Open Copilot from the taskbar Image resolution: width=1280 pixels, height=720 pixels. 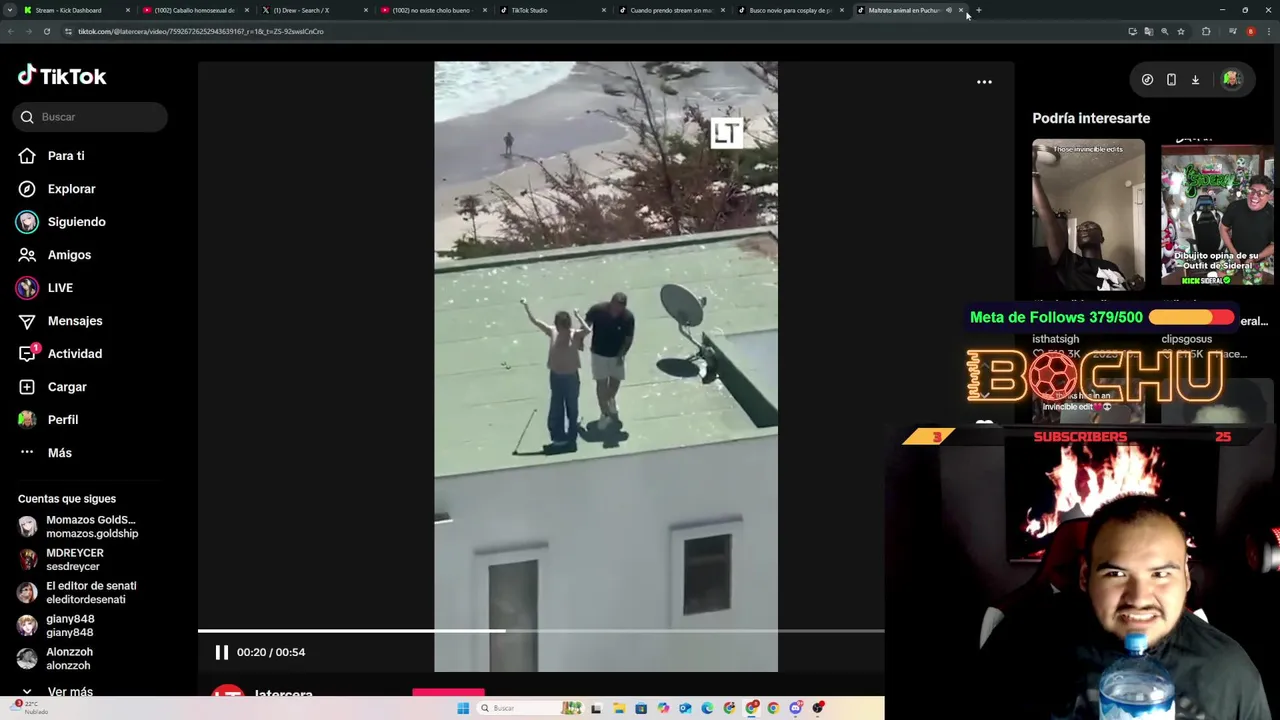pyautogui.click(x=663, y=708)
